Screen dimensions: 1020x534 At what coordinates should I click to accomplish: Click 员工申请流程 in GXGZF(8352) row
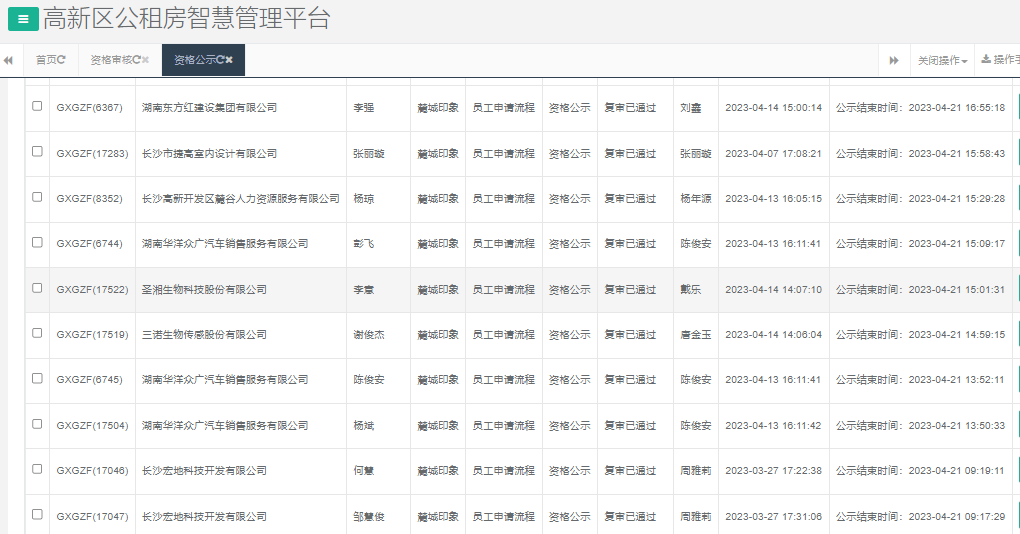(503, 199)
